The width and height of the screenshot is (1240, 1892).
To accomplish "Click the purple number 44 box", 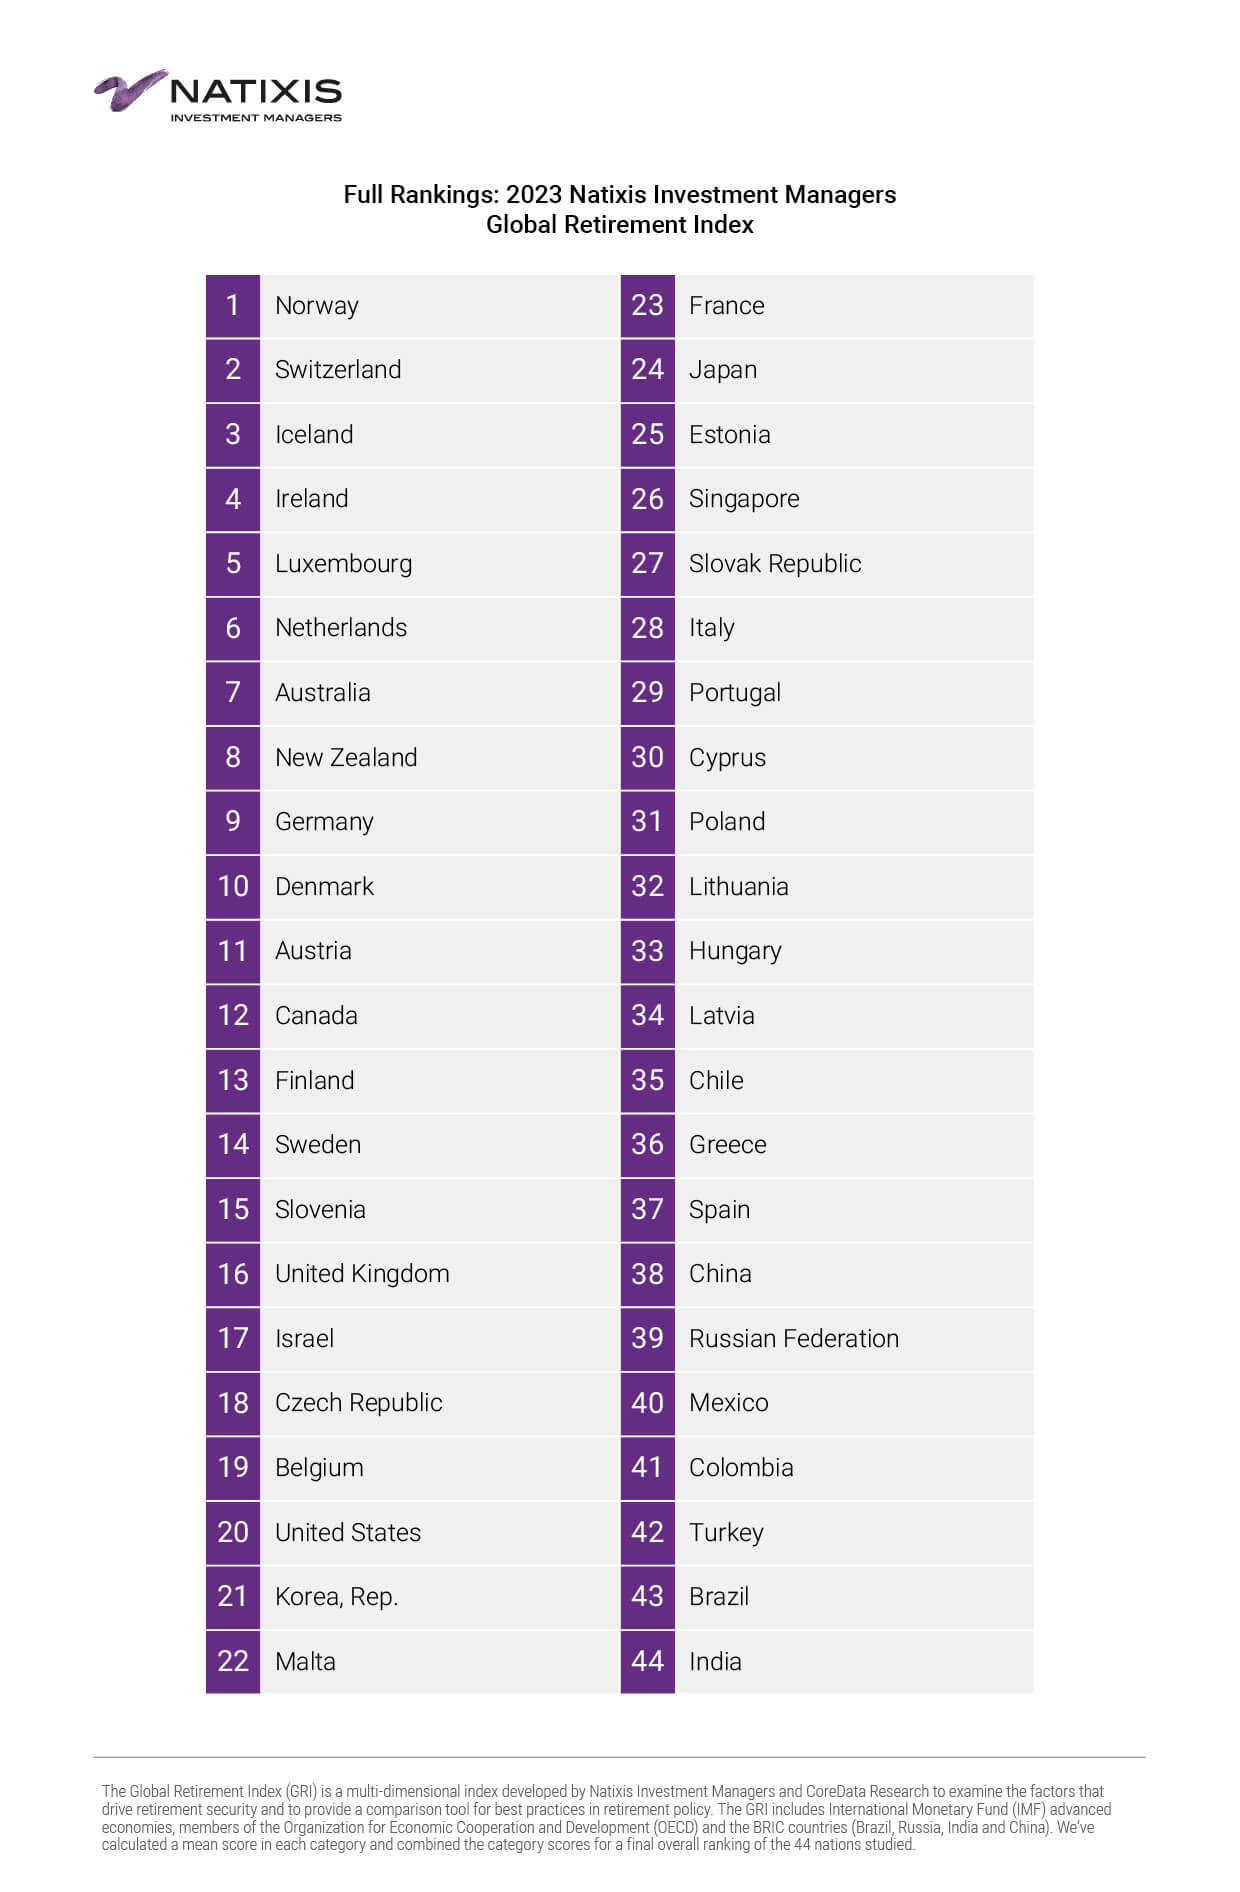I will (647, 1661).
